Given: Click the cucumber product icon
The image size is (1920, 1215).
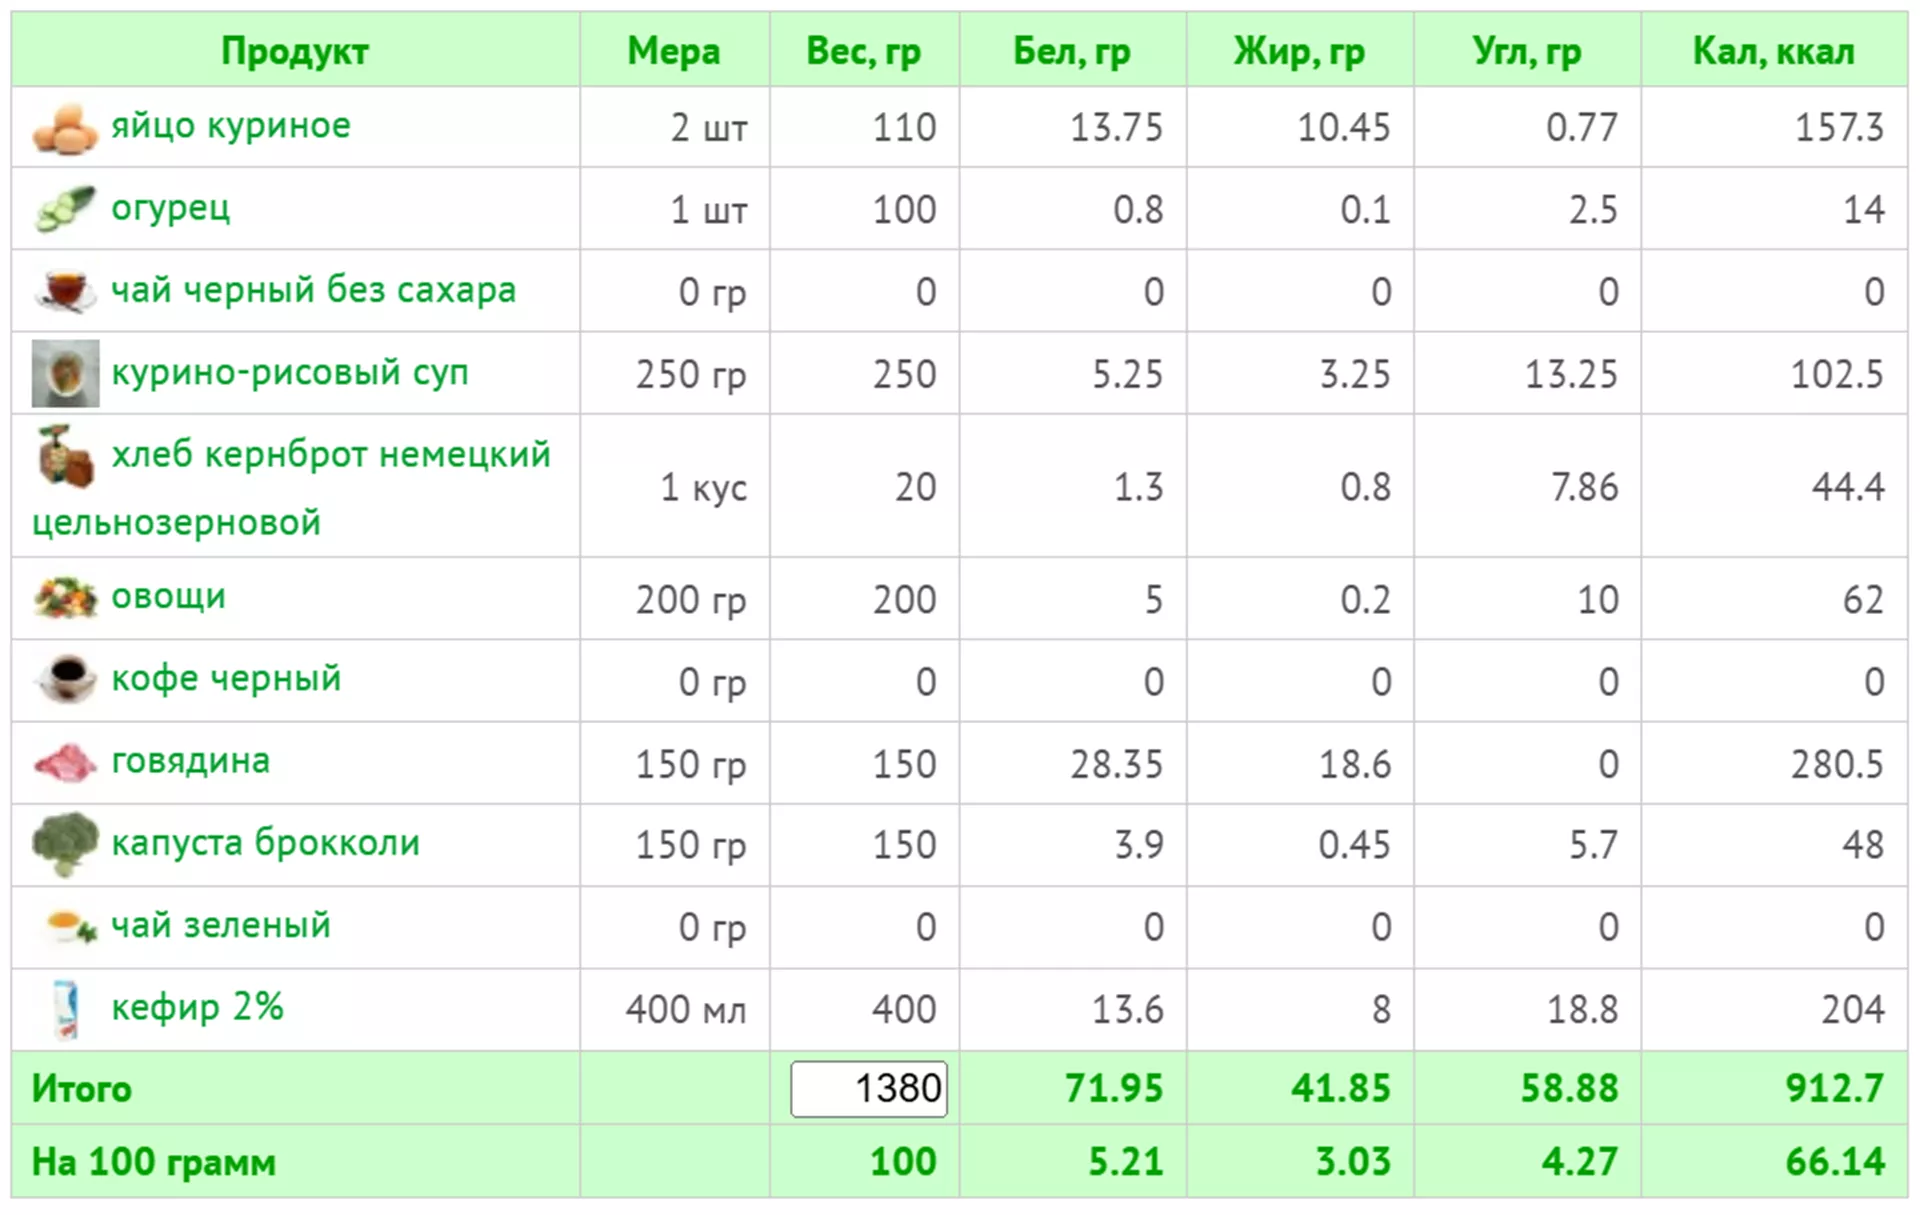Looking at the screenshot, I should [x=65, y=209].
